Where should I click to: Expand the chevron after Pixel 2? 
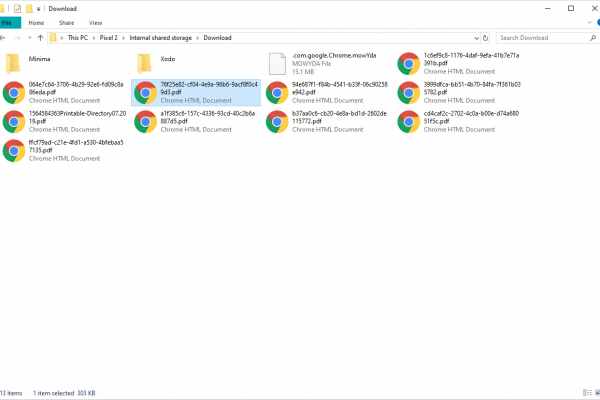click(x=124, y=38)
